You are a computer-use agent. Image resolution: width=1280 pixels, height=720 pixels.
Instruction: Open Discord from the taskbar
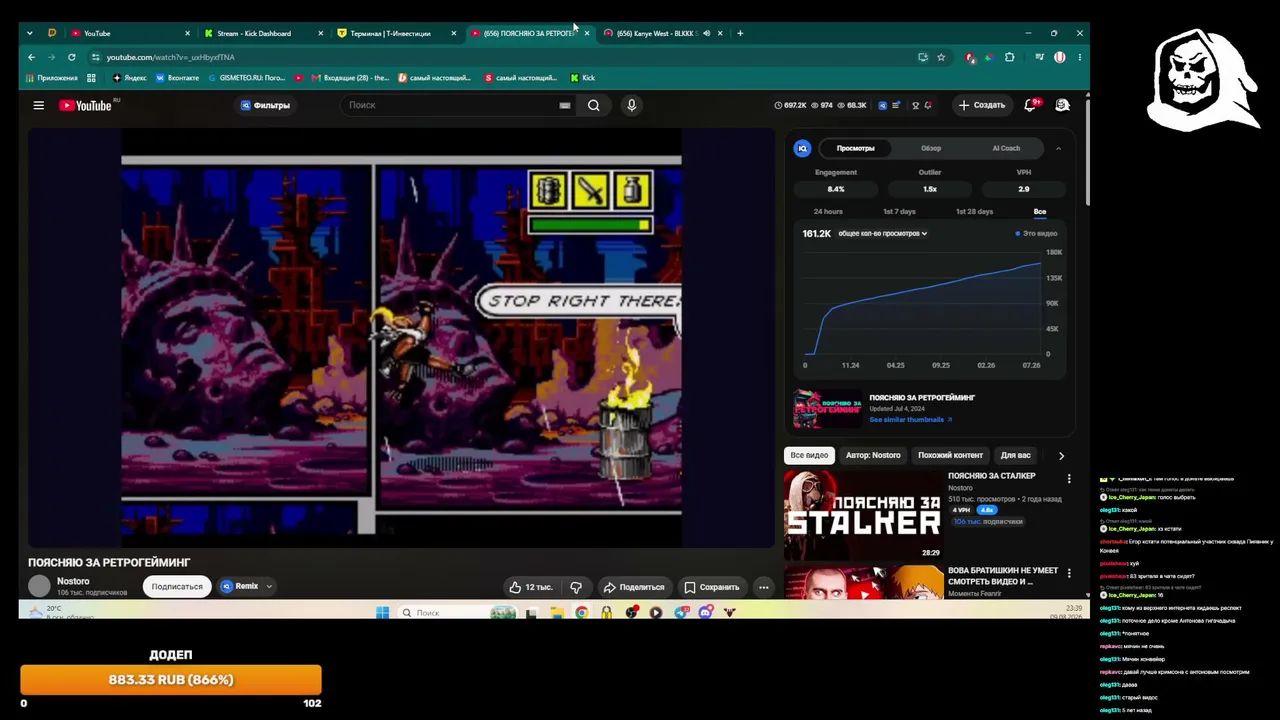pos(706,612)
